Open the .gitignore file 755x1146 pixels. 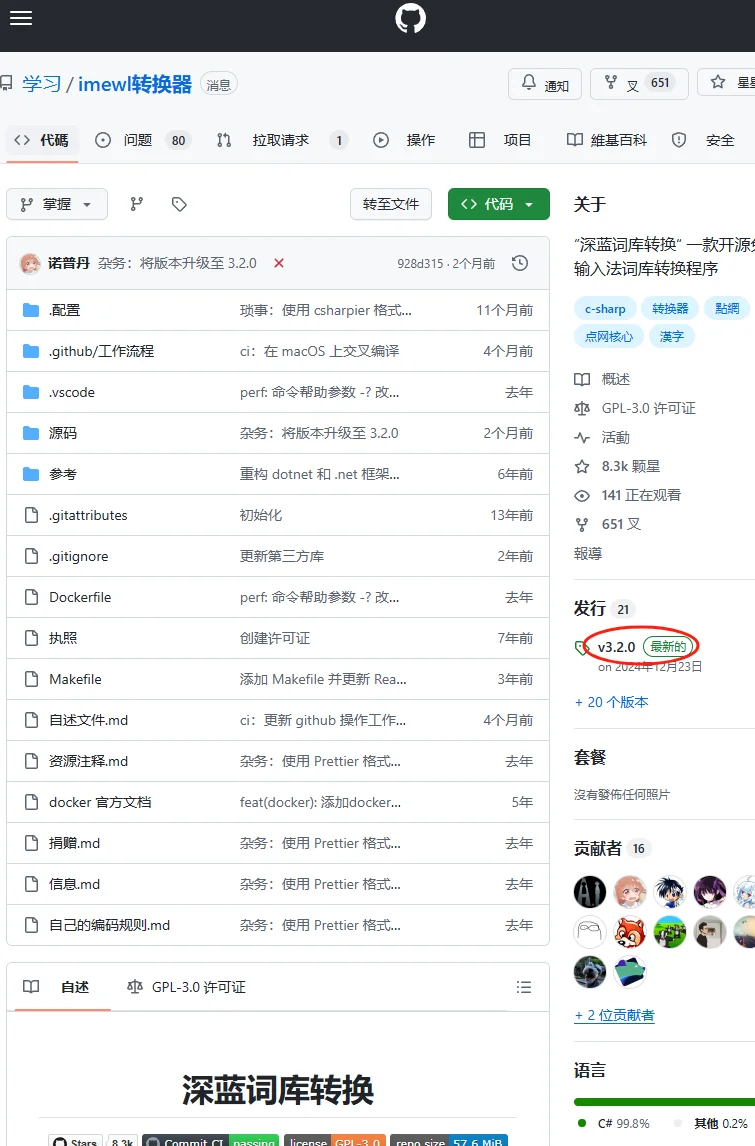pyautogui.click(x=78, y=556)
